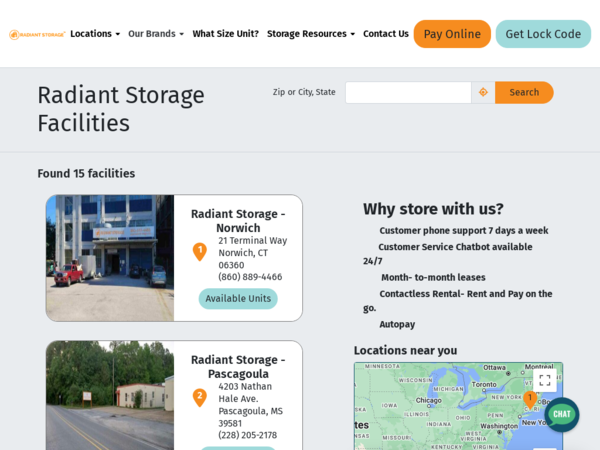This screenshot has height=450, width=600.
Task: Click the 4203 Nathan Hale Ave. address
Action: click(x=245, y=393)
